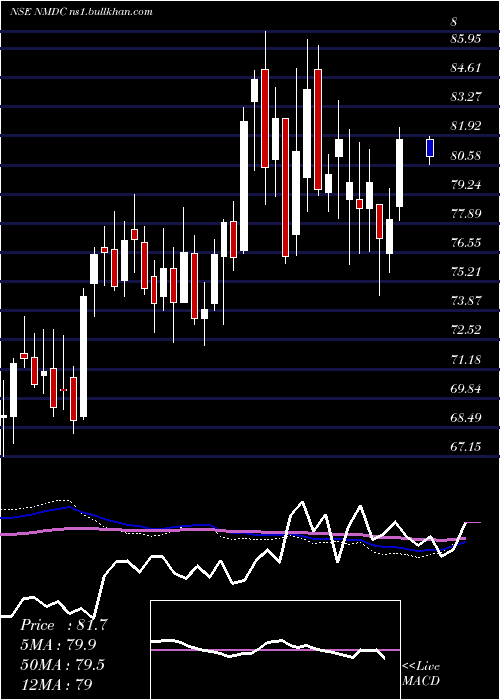This screenshot has width=500, height=700.
Task: Click the 84.61 price axis label
Action: 466,68
